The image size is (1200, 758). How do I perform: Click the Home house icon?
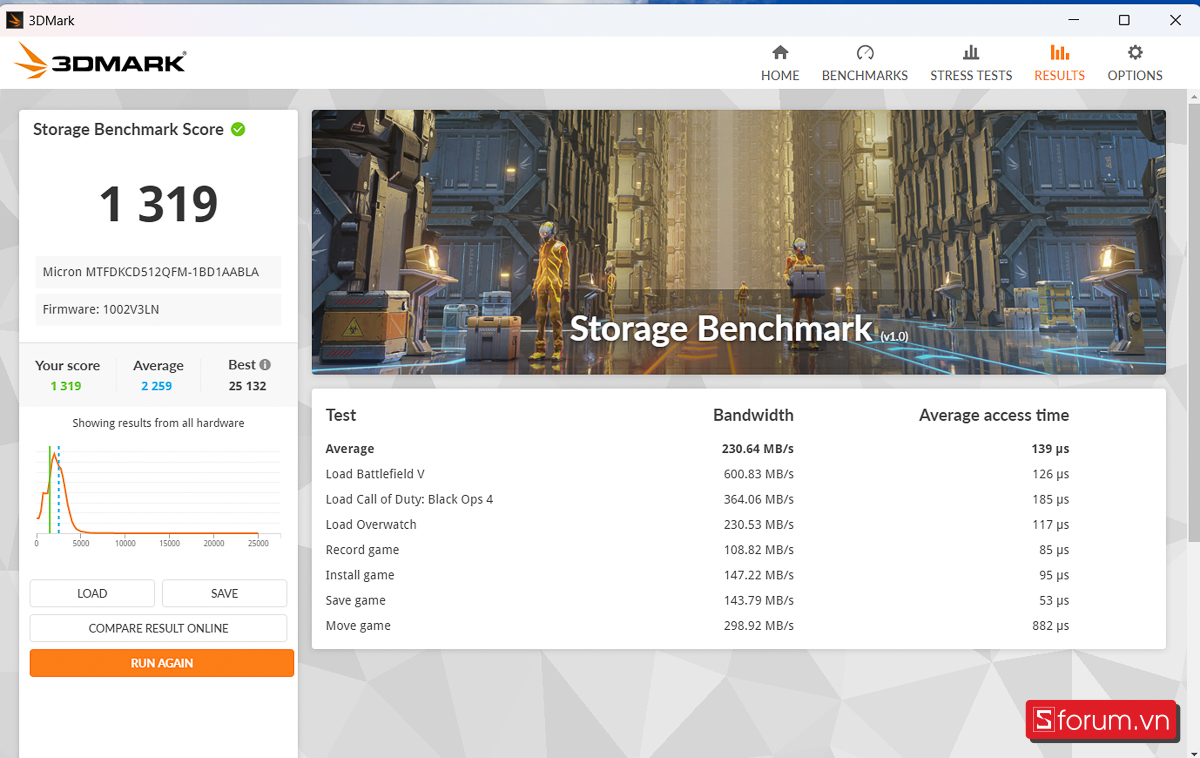[780, 52]
